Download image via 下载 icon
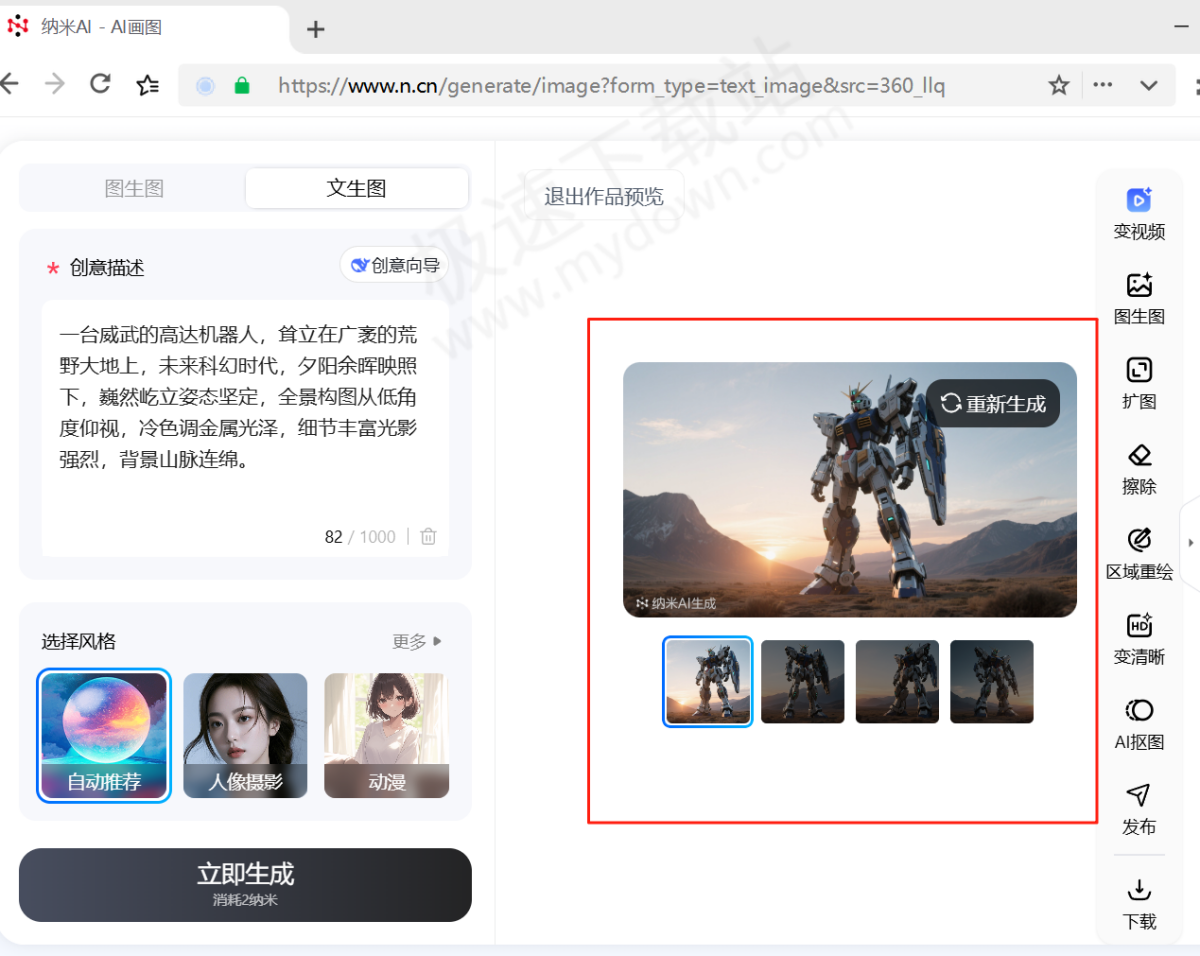 coord(1139,902)
